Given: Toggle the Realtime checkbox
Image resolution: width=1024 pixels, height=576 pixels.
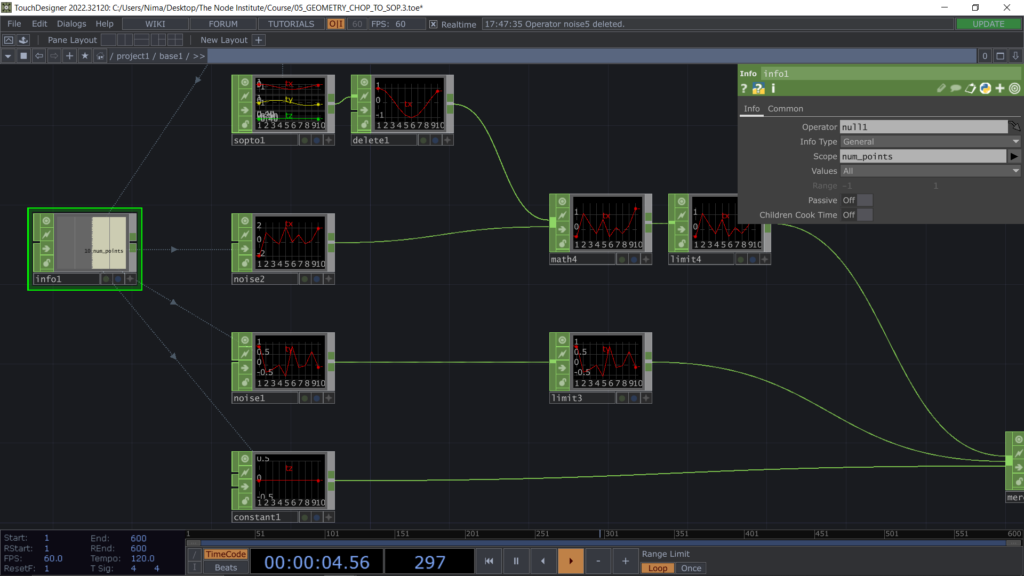Looking at the screenshot, I should pyautogui.click(x=433, y=24).
